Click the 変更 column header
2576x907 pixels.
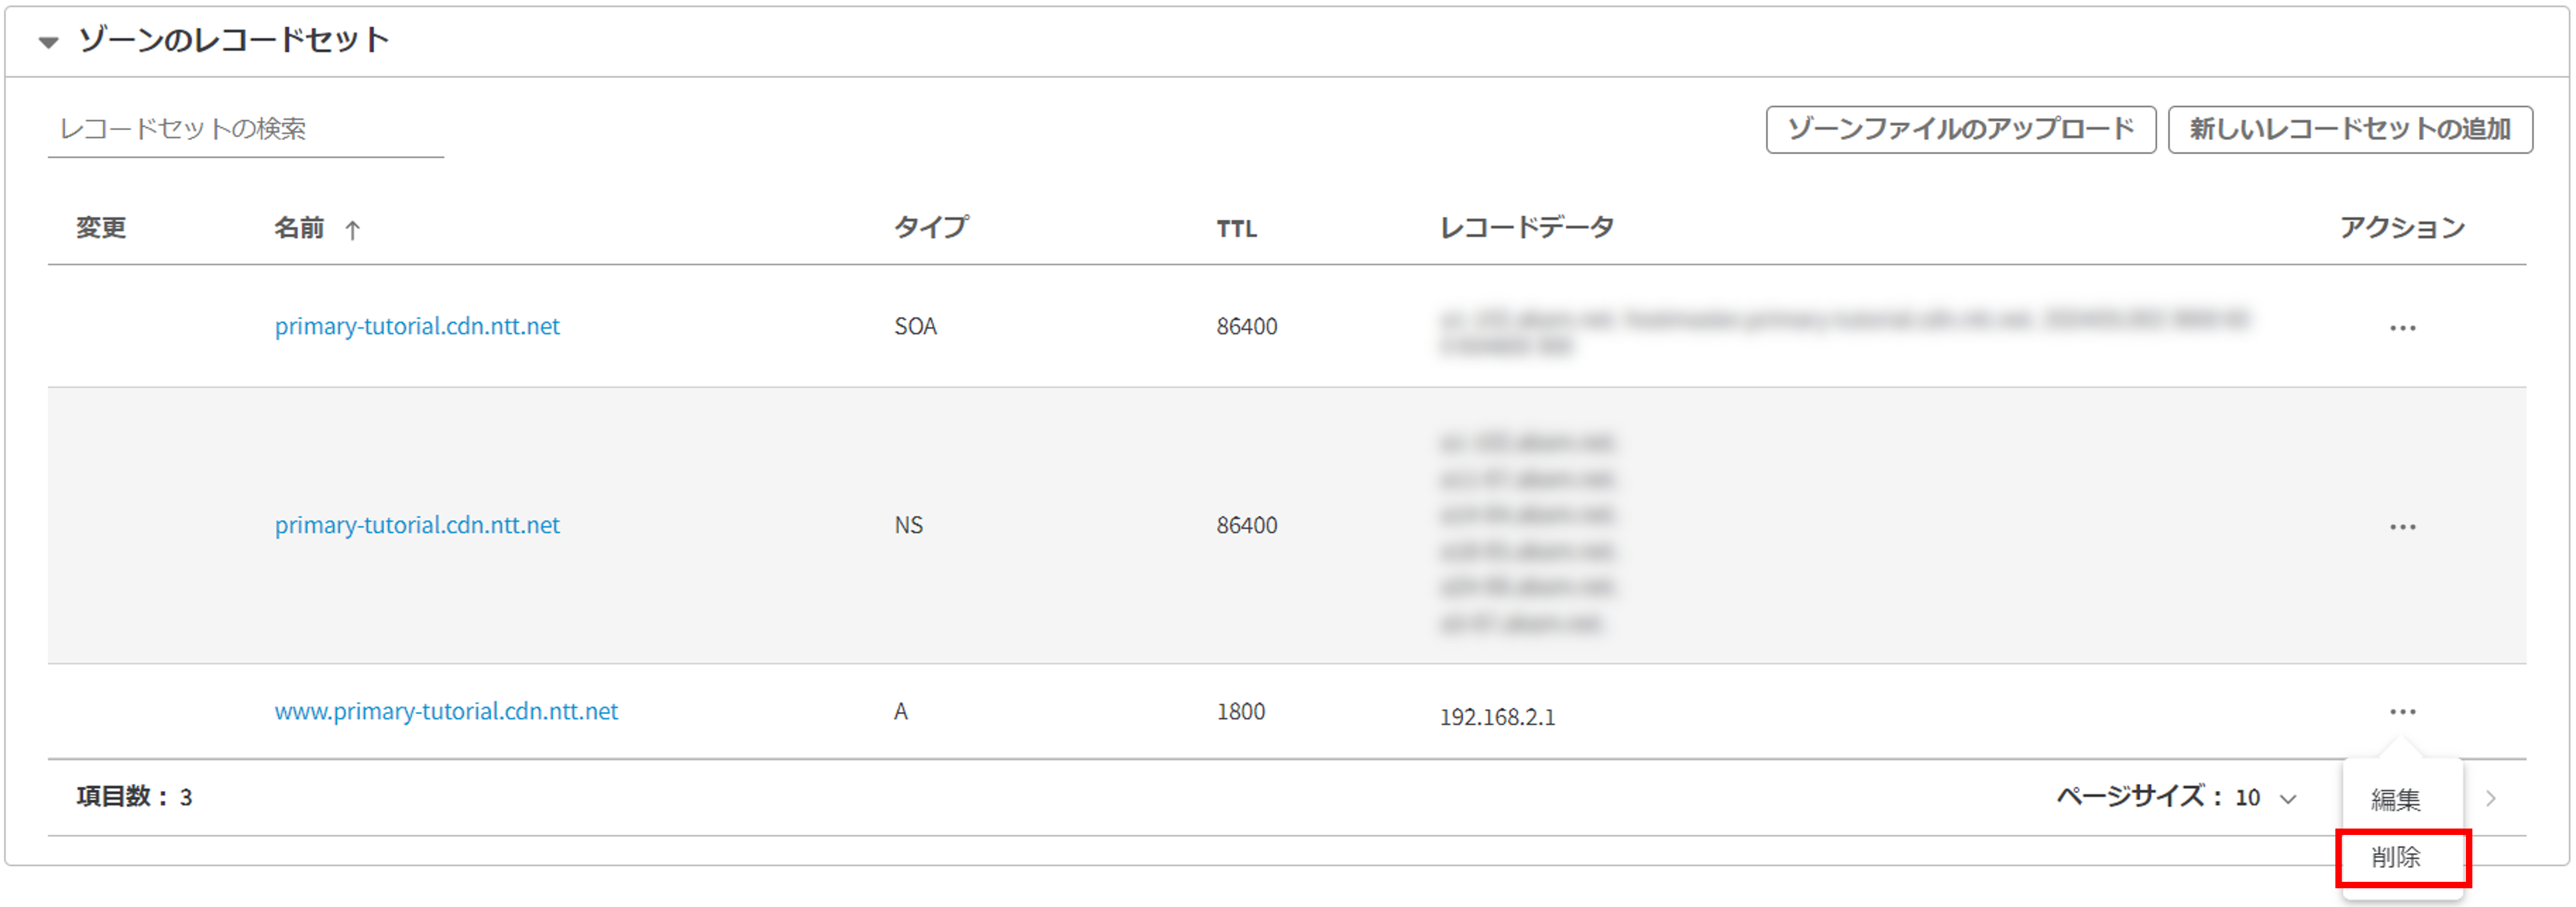click(x=101, y=228)
